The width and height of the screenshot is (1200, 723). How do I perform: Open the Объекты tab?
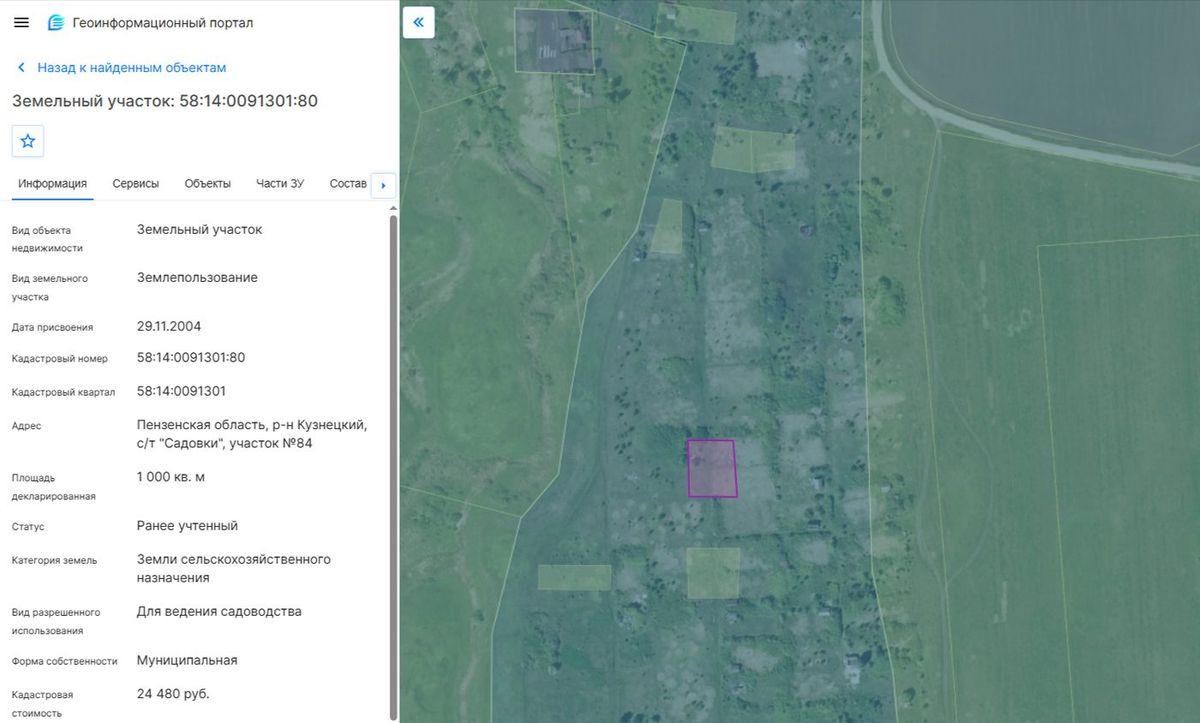(x=208, y=184)
